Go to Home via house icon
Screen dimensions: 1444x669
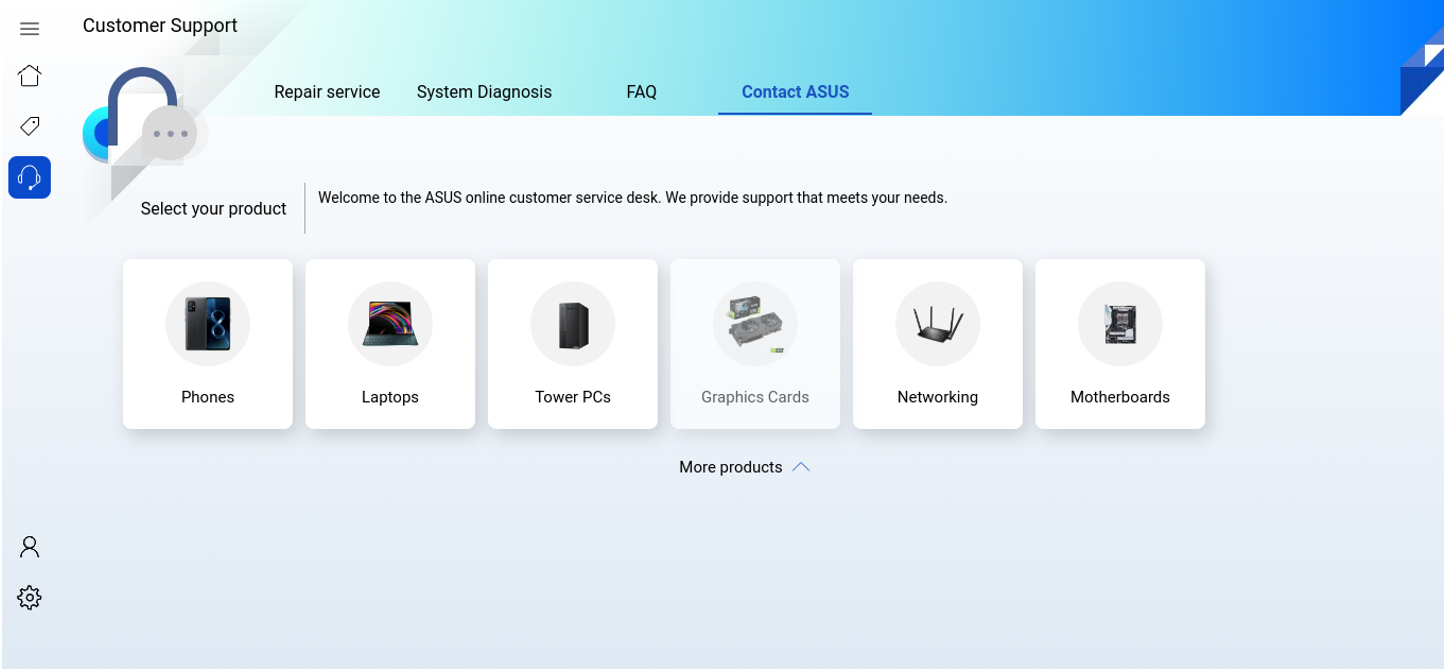[x=29, y=75]
